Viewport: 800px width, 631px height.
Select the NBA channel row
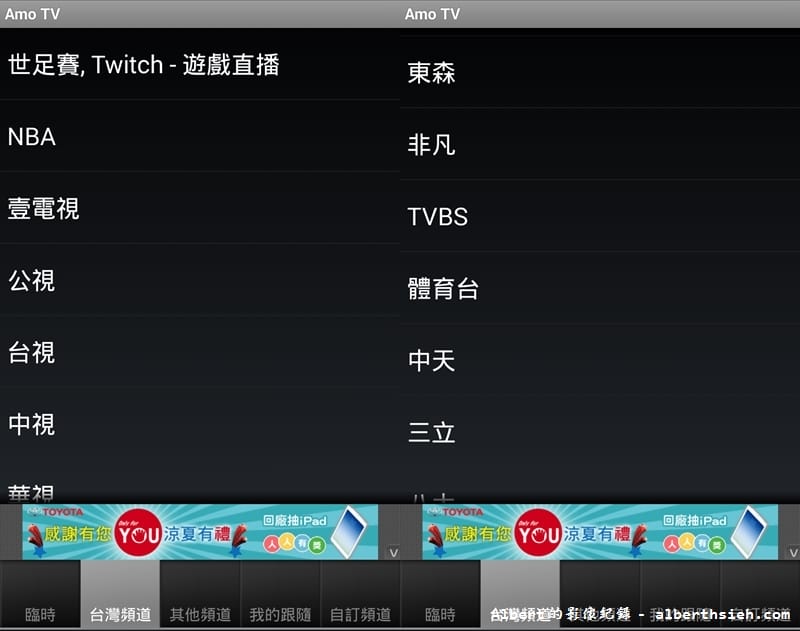click(x=200, y=136)
